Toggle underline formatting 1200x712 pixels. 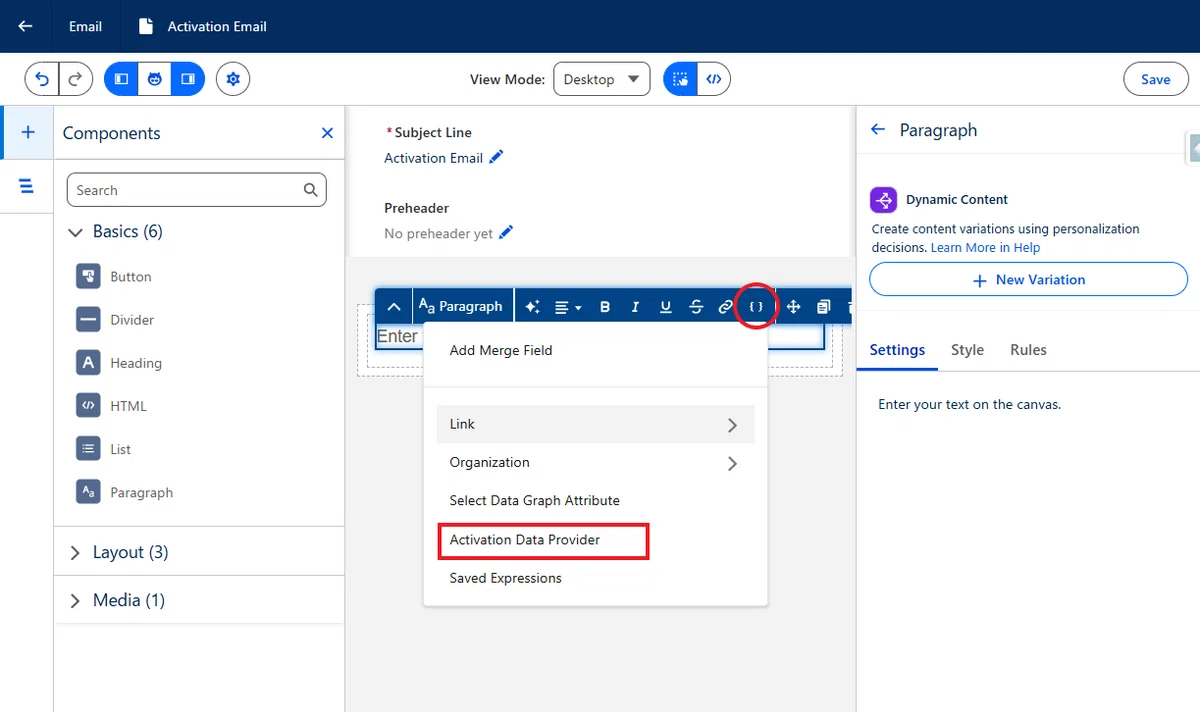point(665,307)
